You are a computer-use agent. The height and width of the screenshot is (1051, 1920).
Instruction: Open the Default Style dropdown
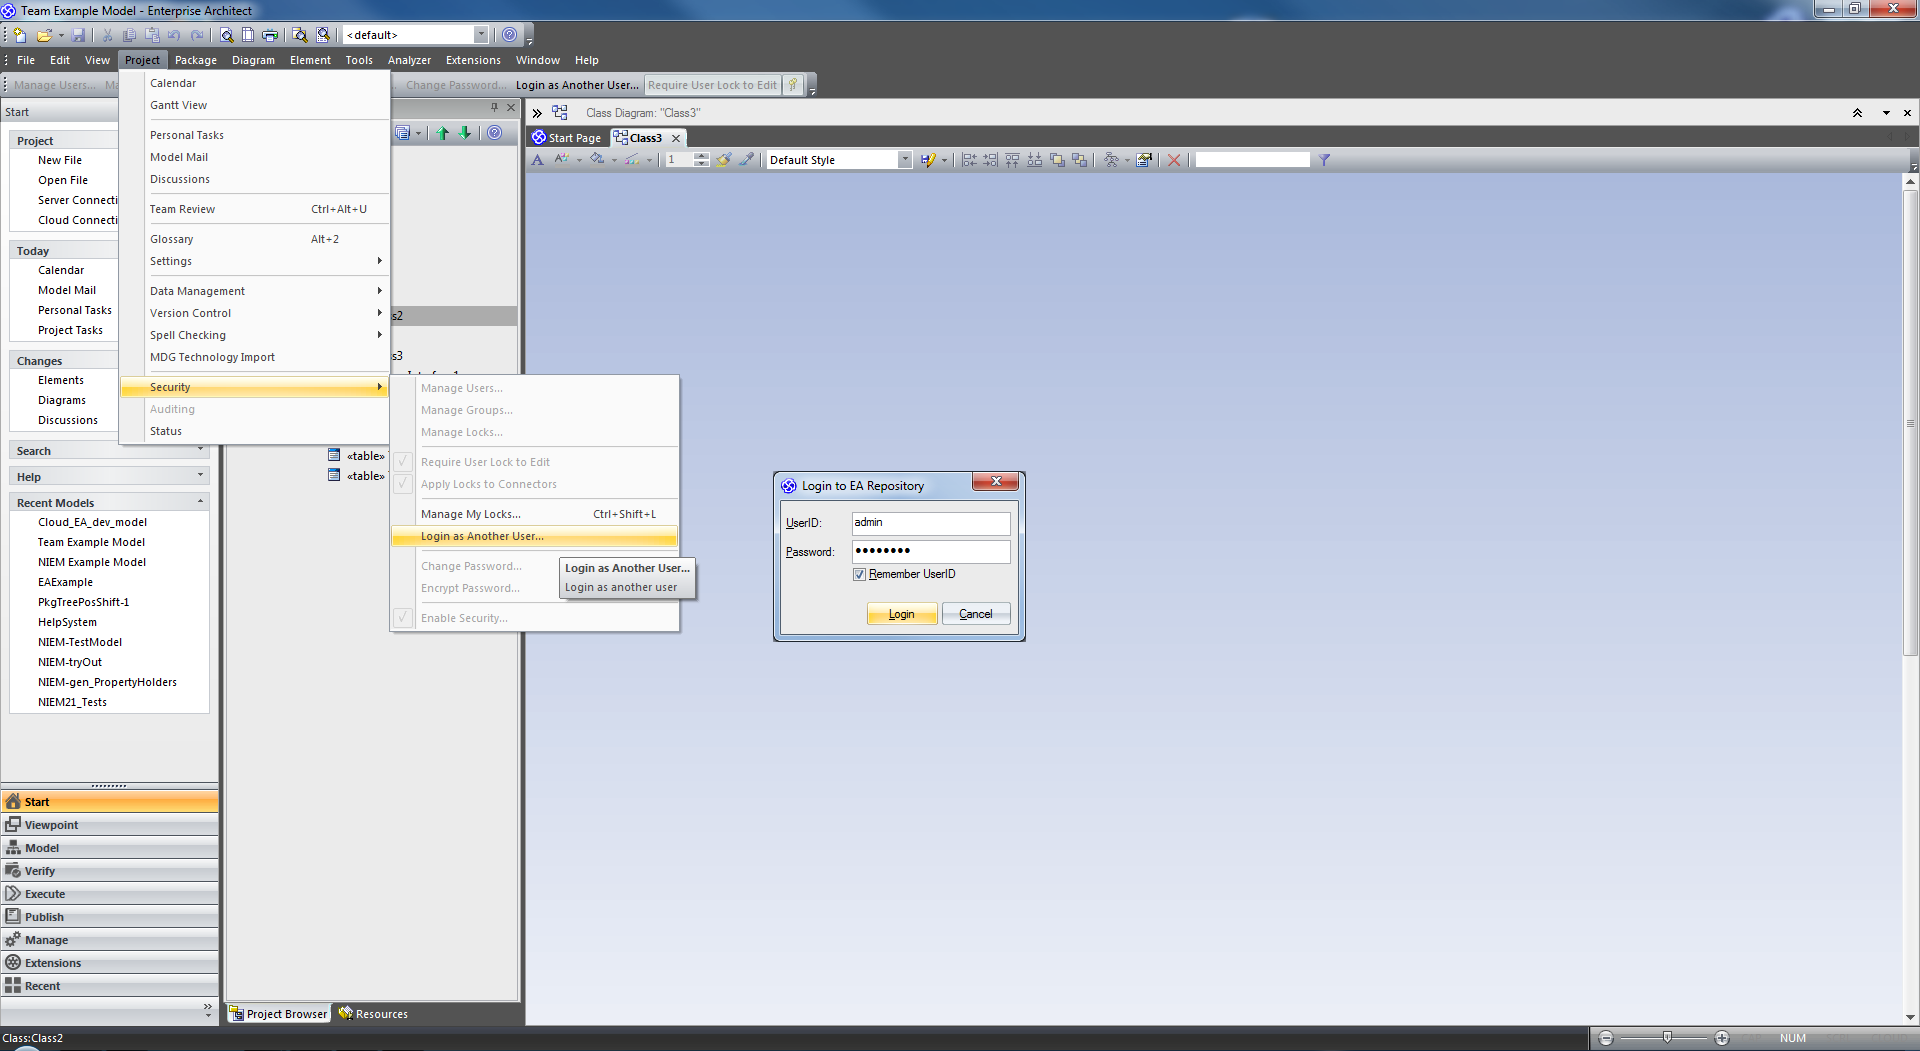(904, 160)
